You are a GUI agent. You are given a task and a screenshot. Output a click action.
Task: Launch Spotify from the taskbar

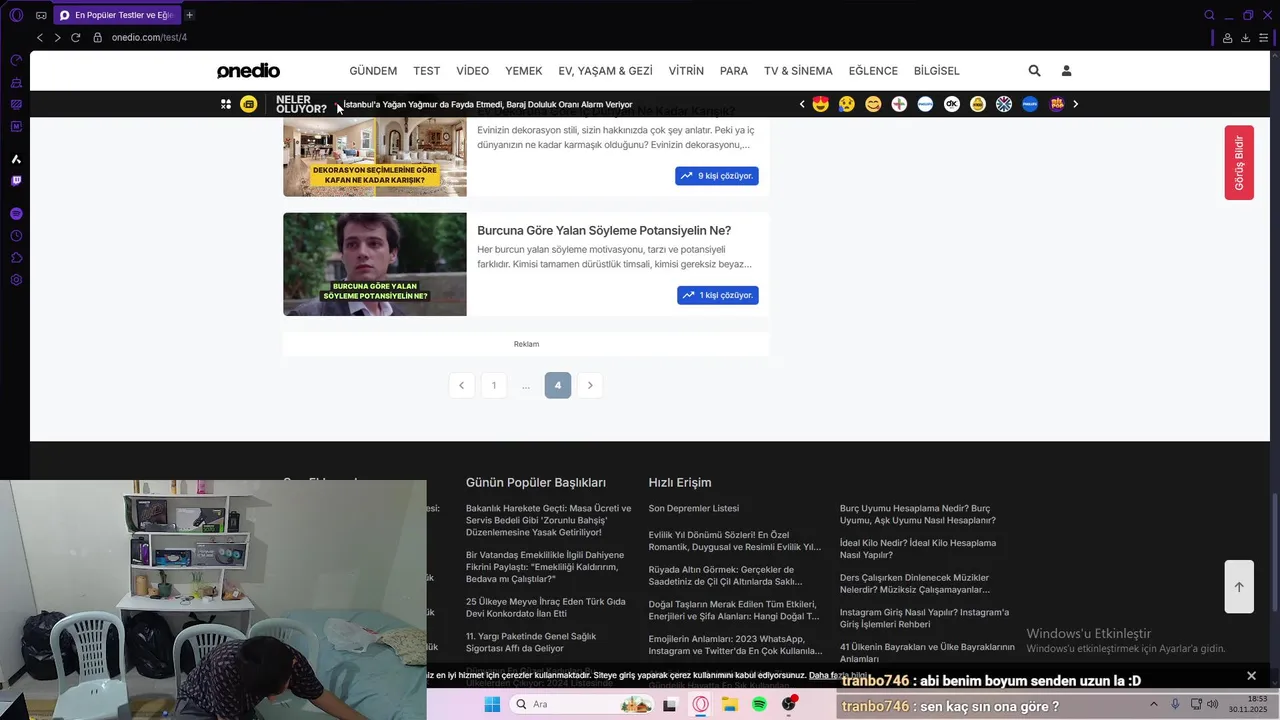coord(759,705)
